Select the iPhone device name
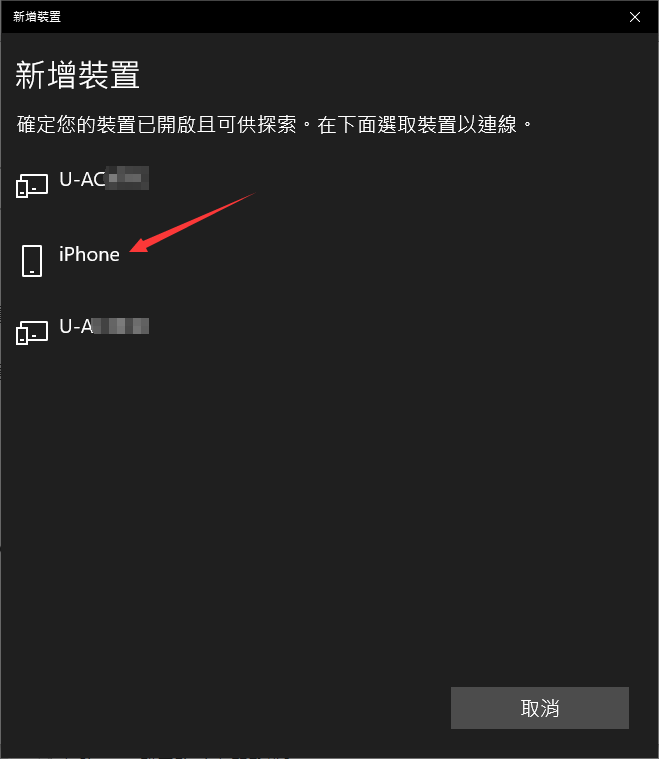Screen dimensions: 659x759 pos(89,255)
